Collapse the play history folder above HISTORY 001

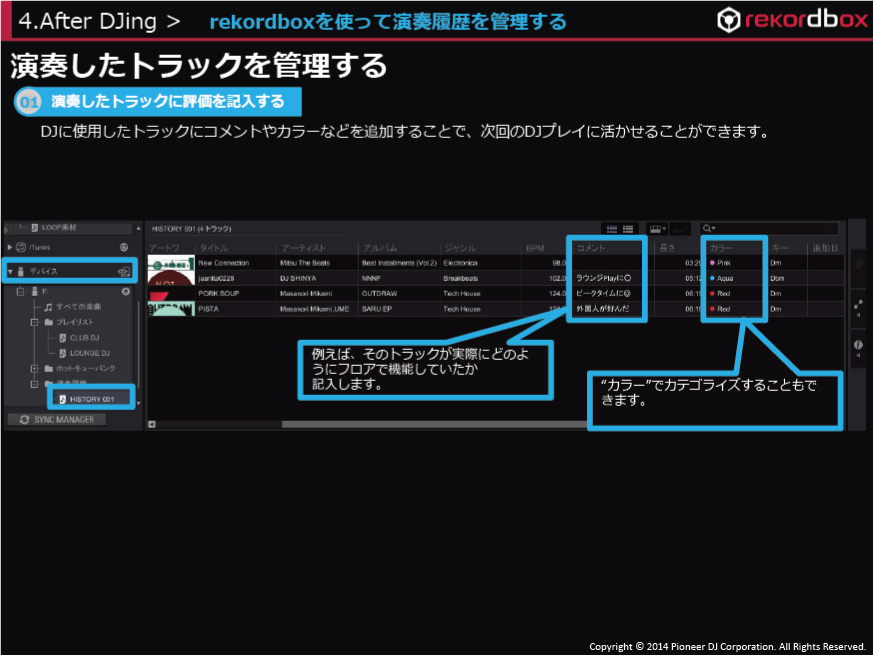[34, 384]
